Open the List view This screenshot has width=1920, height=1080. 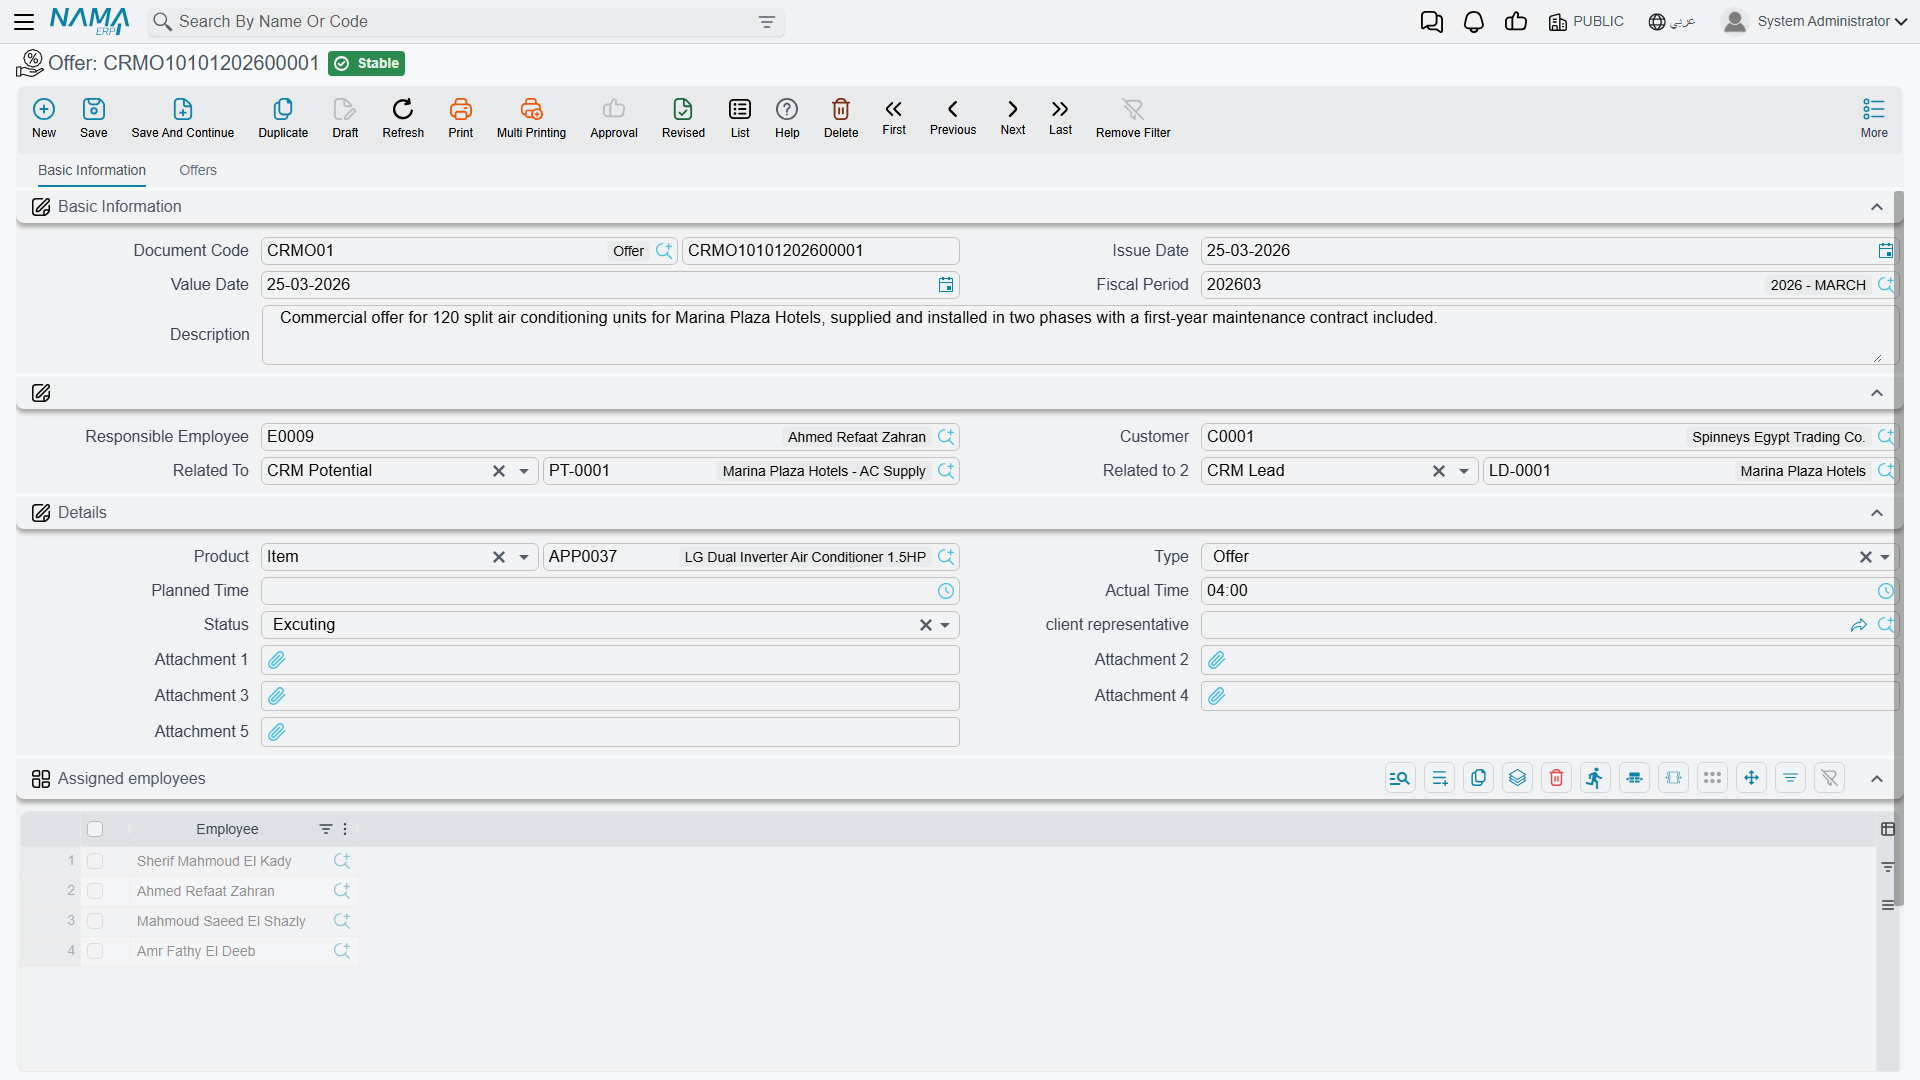[740, 117]
